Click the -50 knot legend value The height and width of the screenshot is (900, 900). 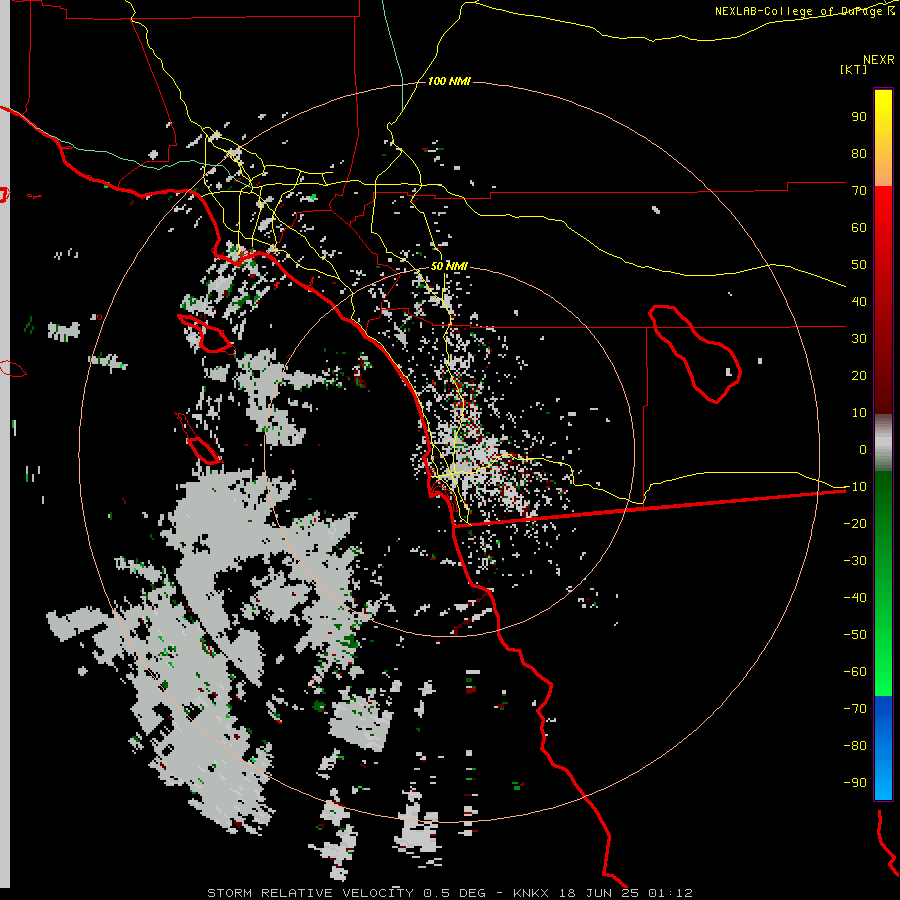point(855,635)
